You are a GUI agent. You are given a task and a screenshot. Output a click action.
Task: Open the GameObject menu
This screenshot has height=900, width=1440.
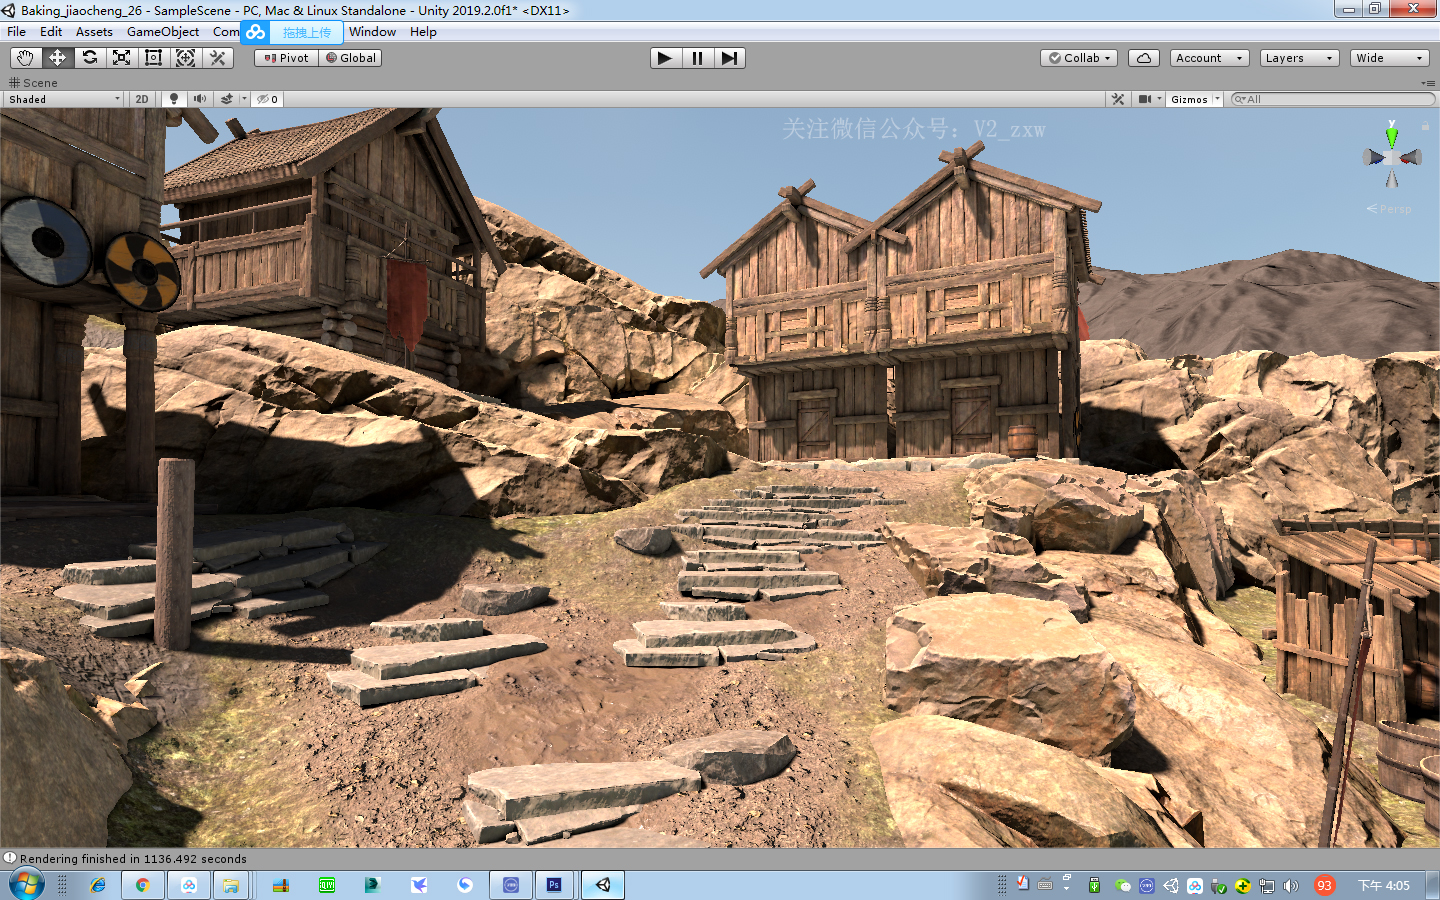click(x=163, y=32)
